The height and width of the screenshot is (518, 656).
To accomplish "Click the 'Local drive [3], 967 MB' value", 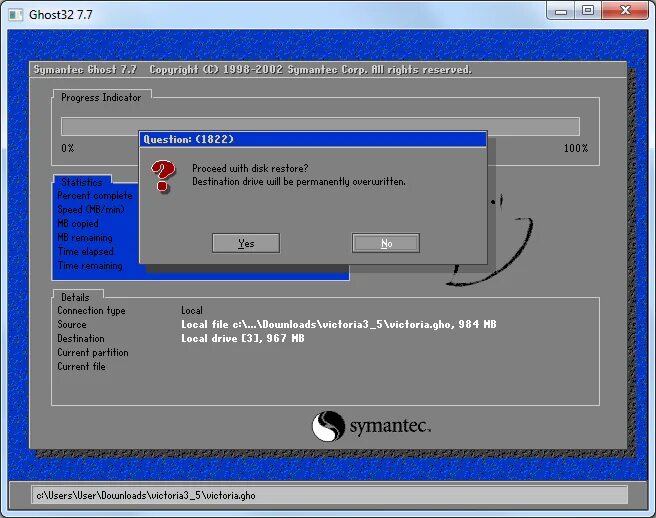I will pyautogui.click(x=243, y=338).
